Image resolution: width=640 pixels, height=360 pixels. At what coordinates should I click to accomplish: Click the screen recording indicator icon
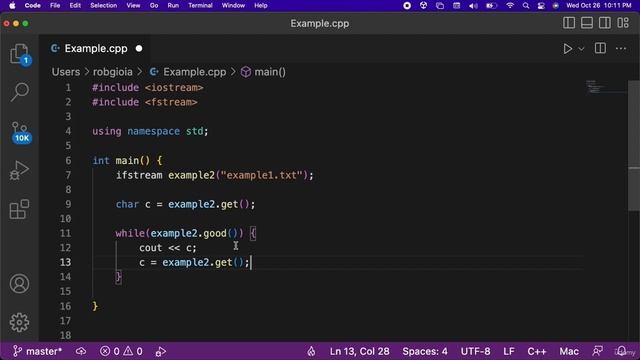coord(407,5)
